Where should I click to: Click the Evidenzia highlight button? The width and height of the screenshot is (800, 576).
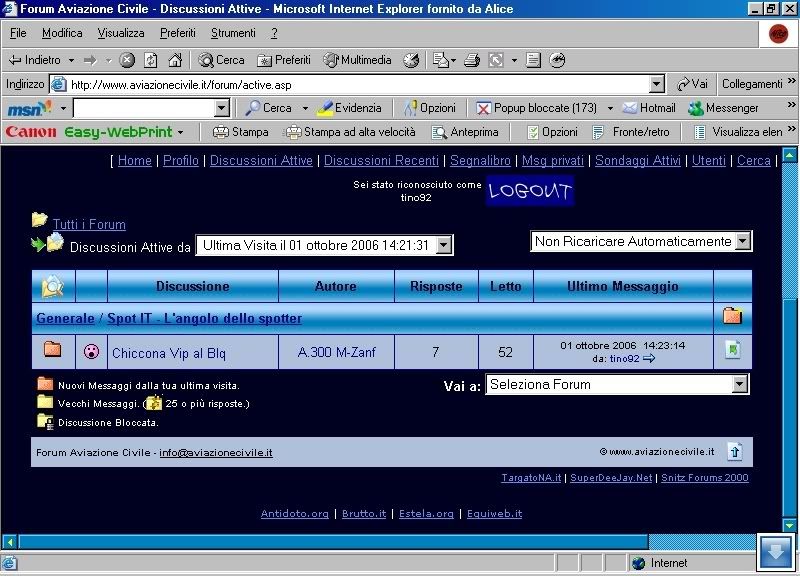pos(349,108)
